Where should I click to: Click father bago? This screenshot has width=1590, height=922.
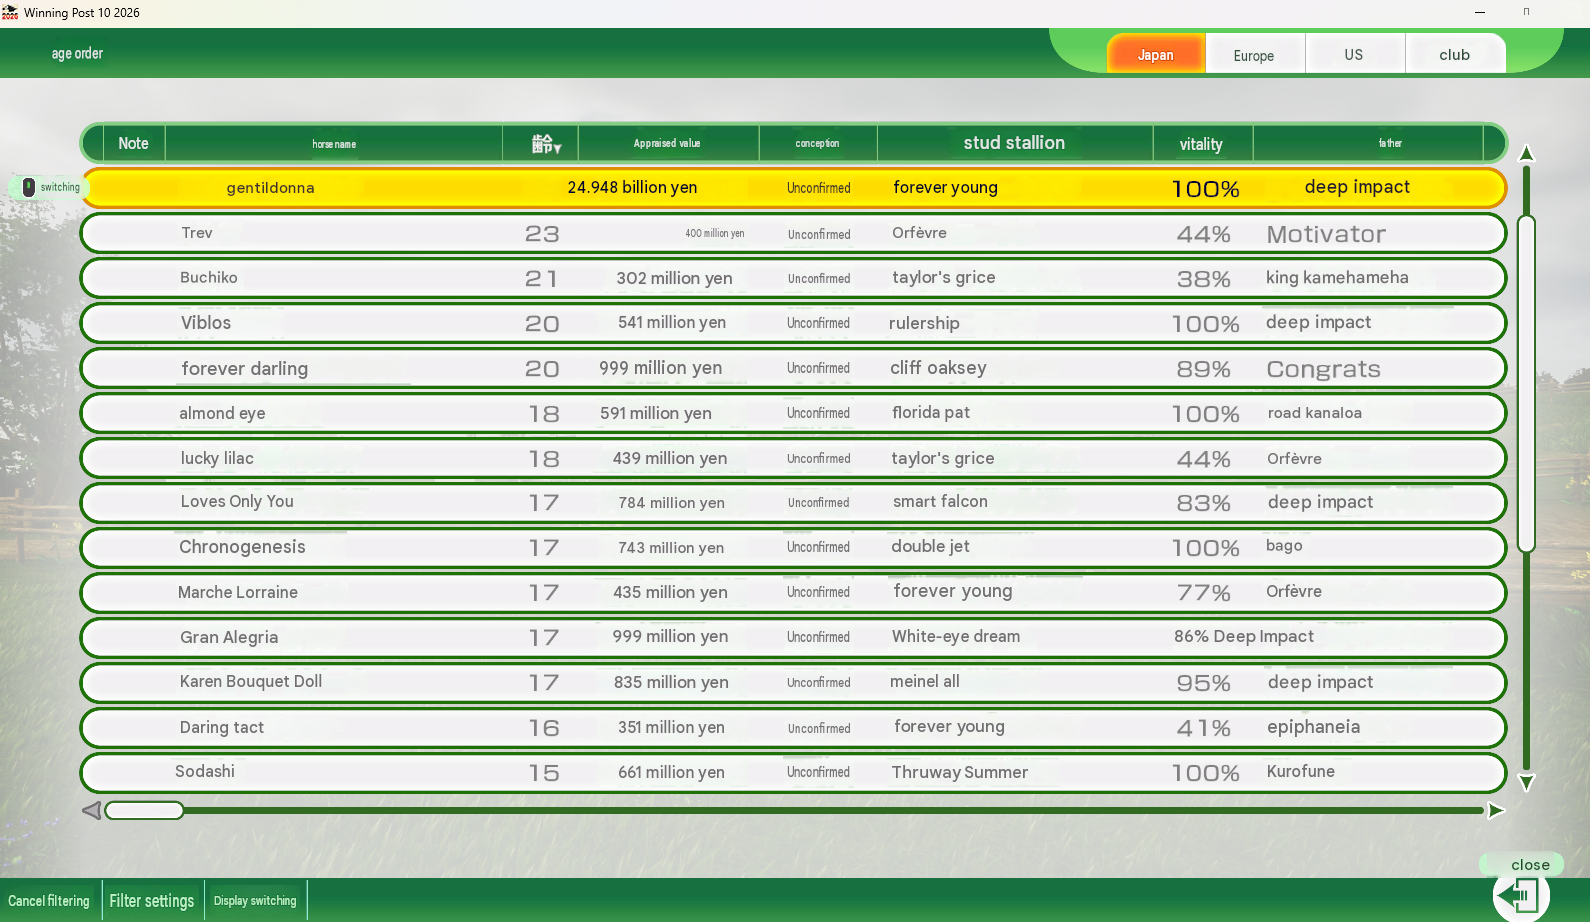click(x=1284, y=546)
